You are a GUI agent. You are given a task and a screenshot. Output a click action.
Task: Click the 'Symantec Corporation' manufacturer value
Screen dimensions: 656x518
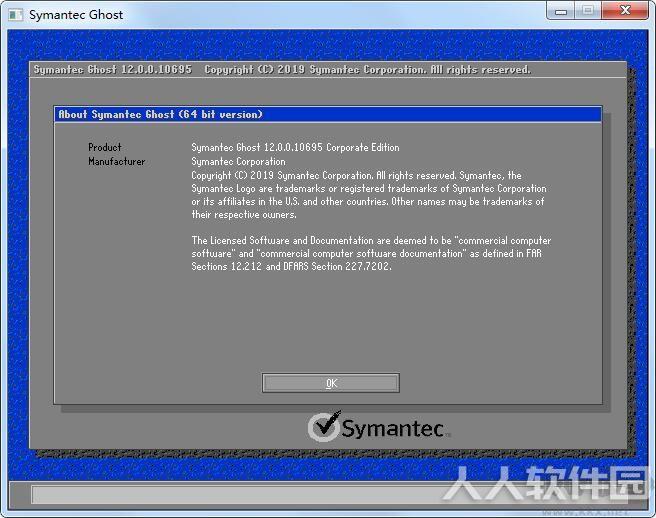238,162
